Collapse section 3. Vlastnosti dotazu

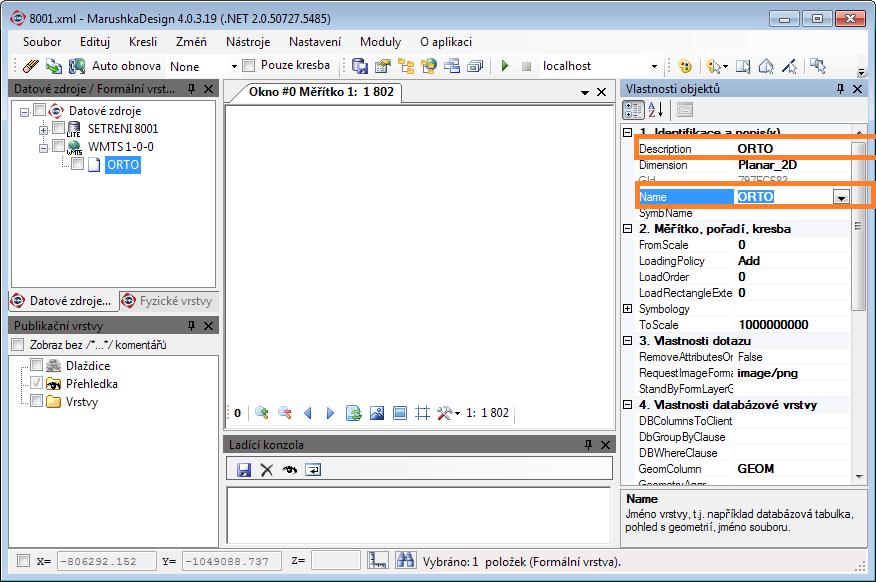pos(627,341)
